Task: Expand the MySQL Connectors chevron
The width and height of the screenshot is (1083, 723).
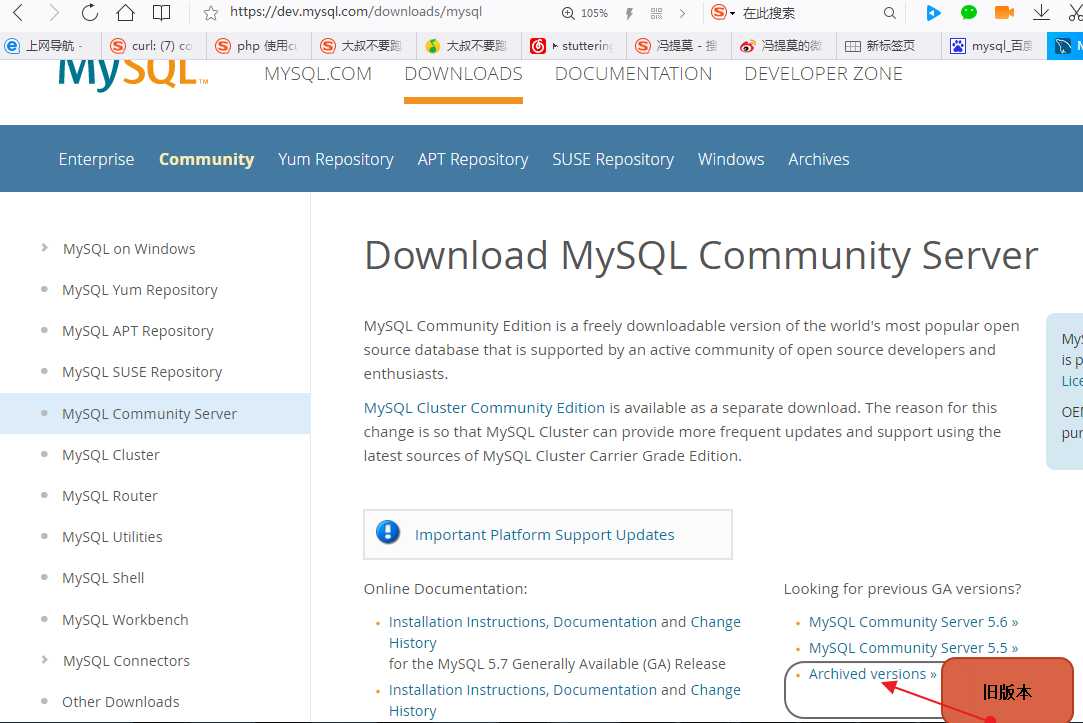Action: [x=44, y=659]
